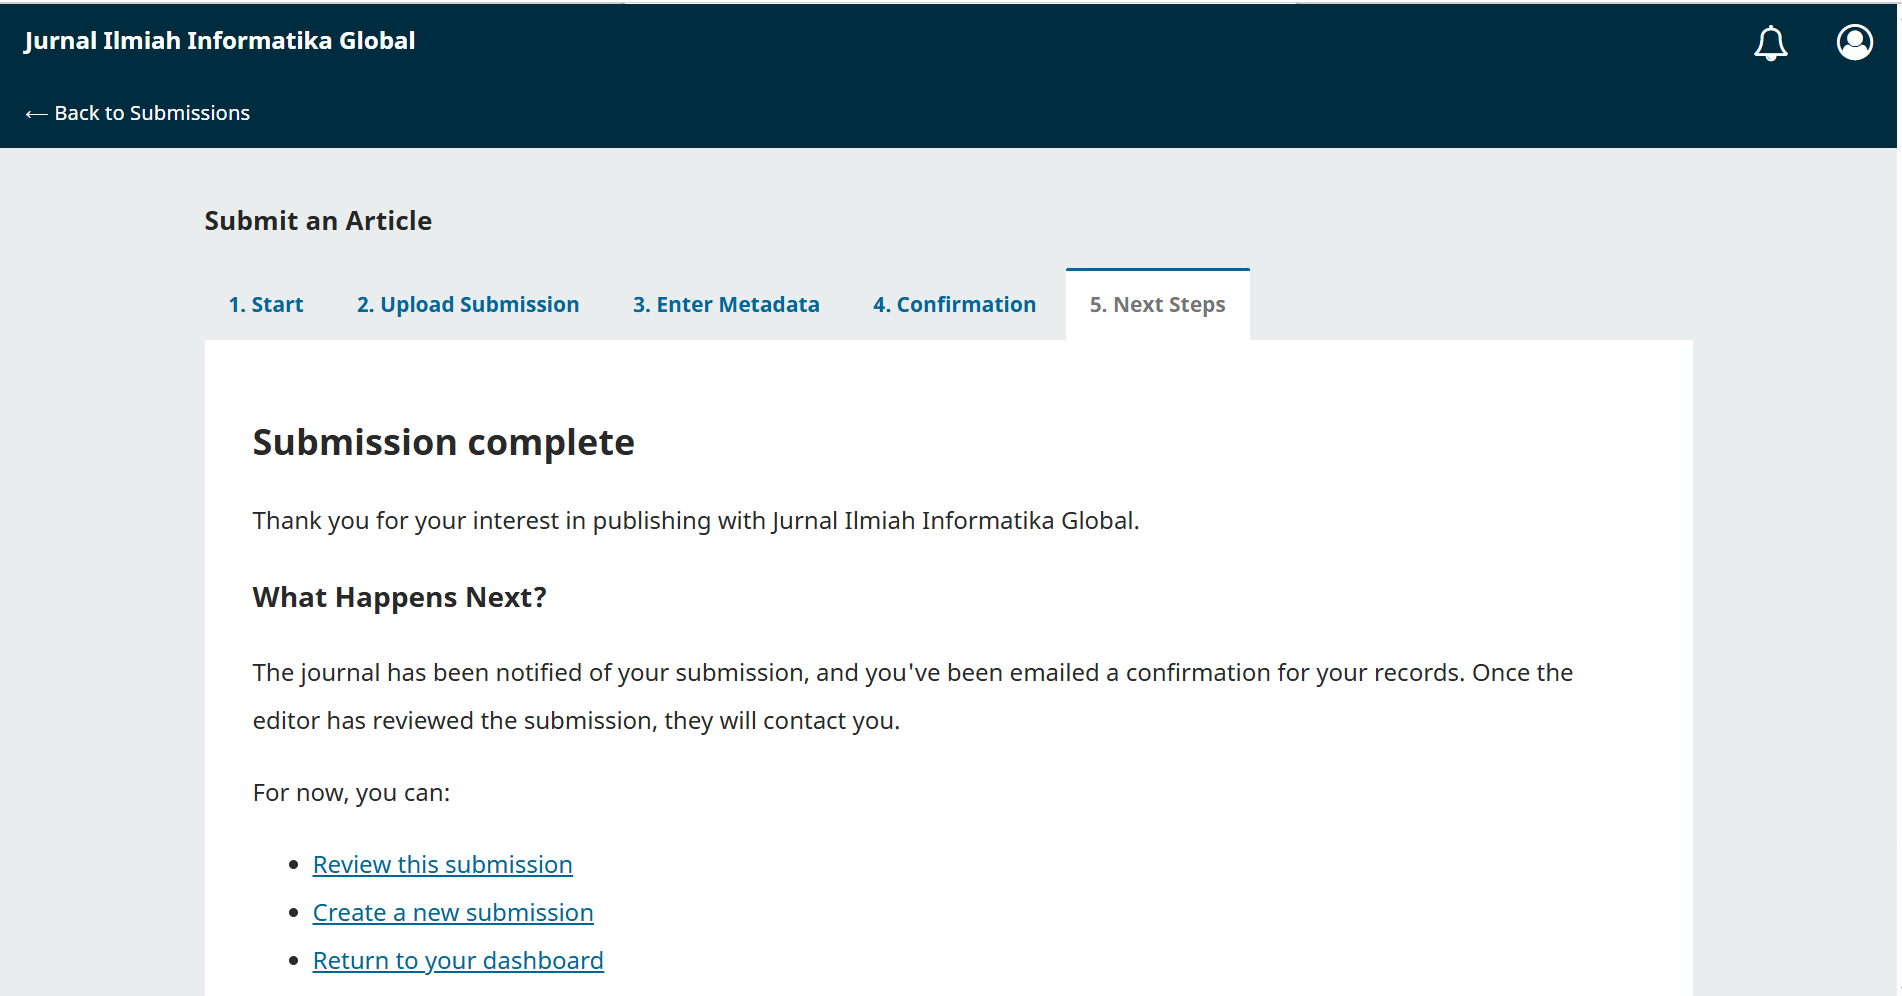Follow the Create a new submission link

[x=453, y=913]
